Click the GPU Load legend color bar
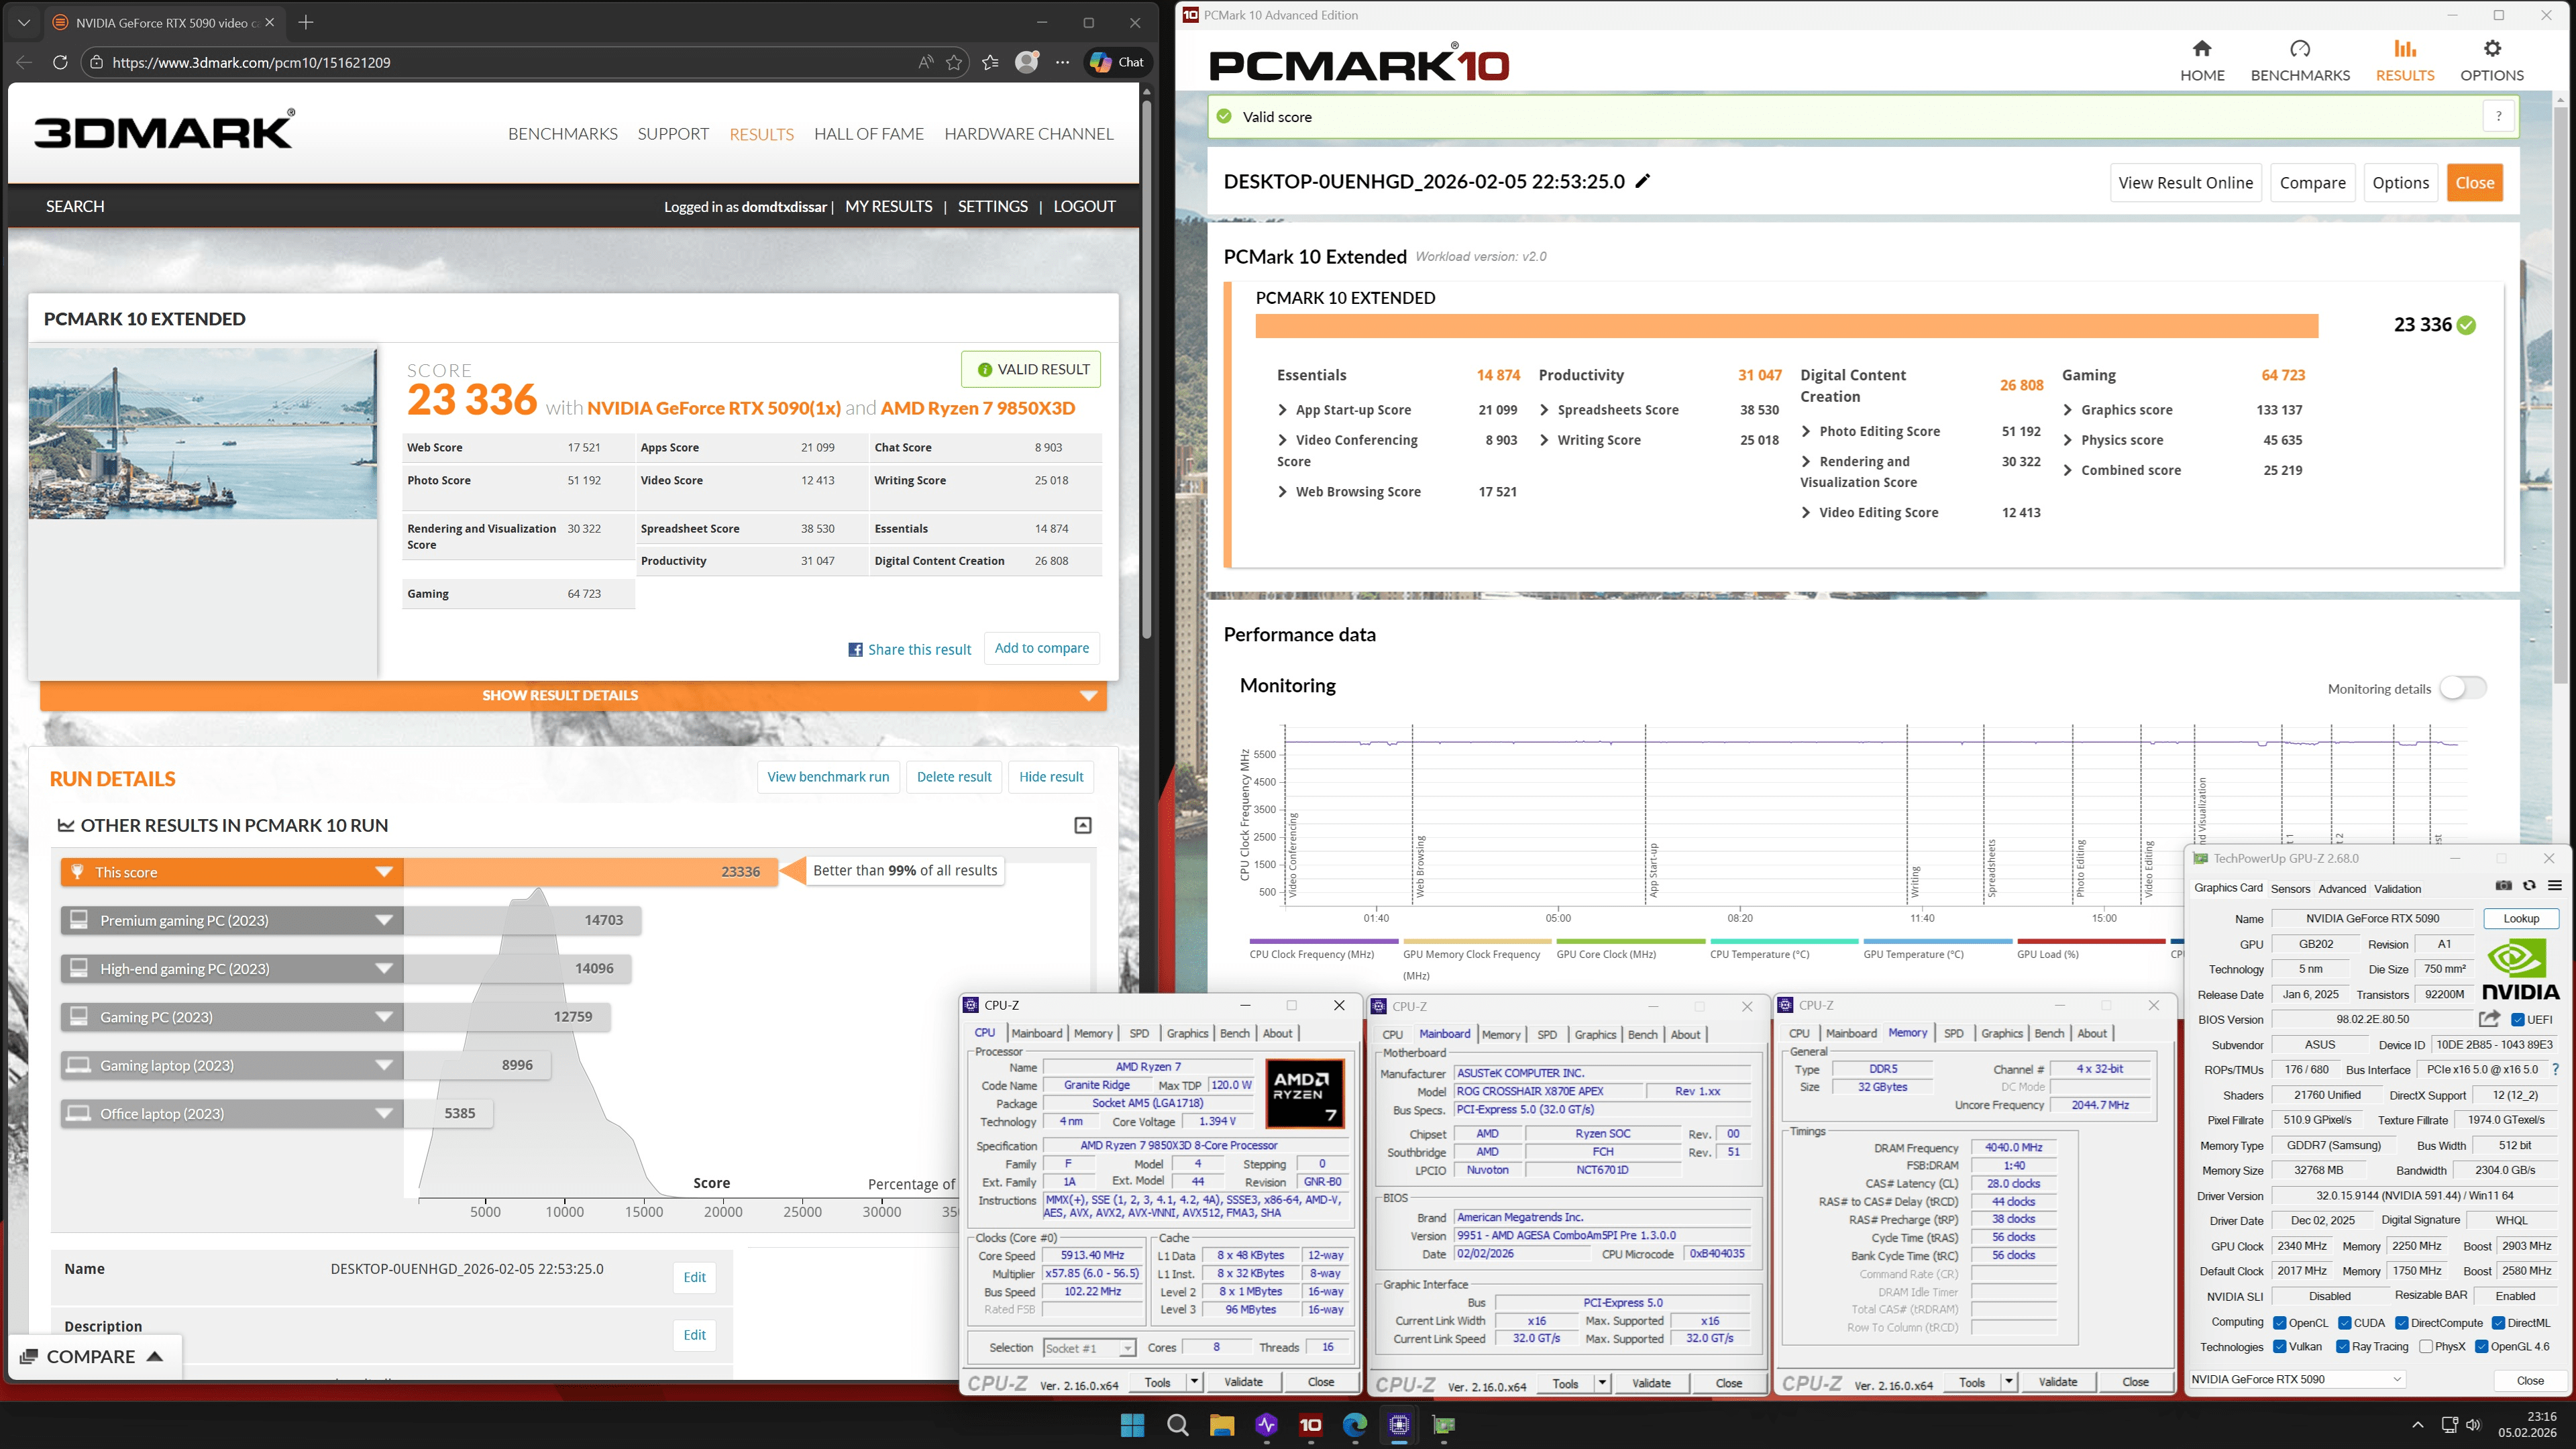The image size is (2576, 1449). click(2091, 941)
